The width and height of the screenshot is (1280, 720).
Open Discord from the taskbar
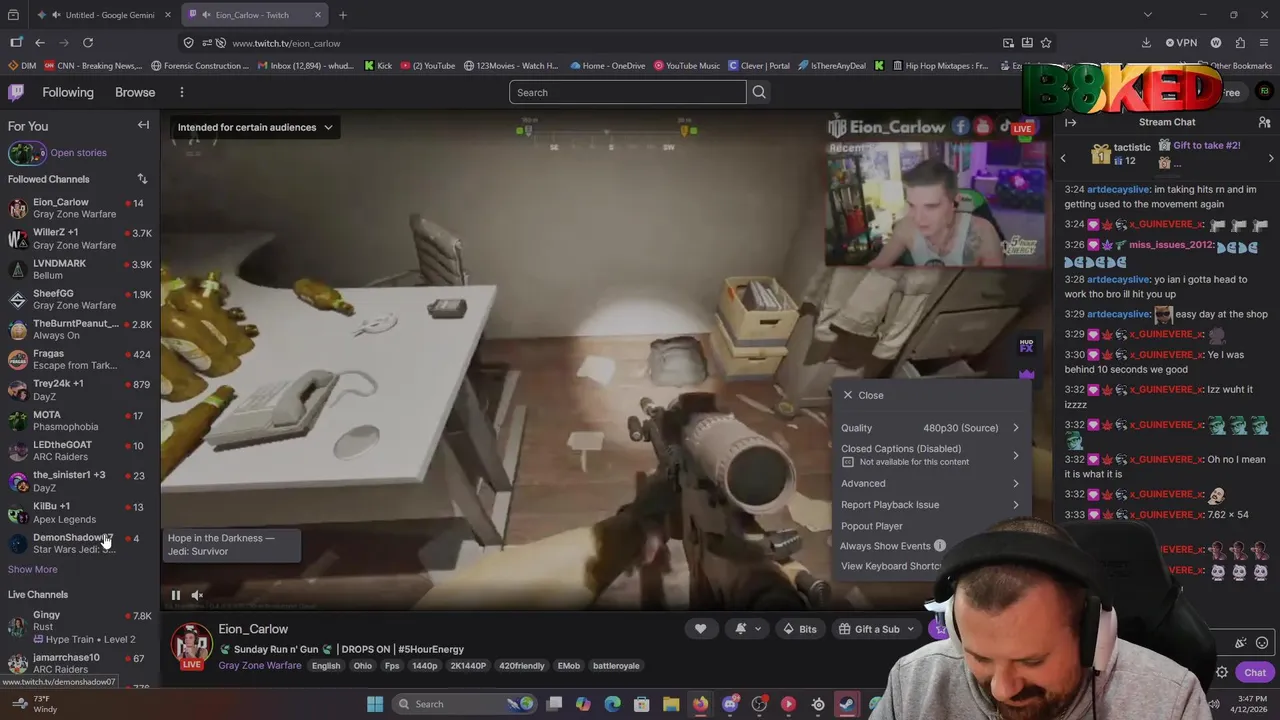[x=730, y=704]
